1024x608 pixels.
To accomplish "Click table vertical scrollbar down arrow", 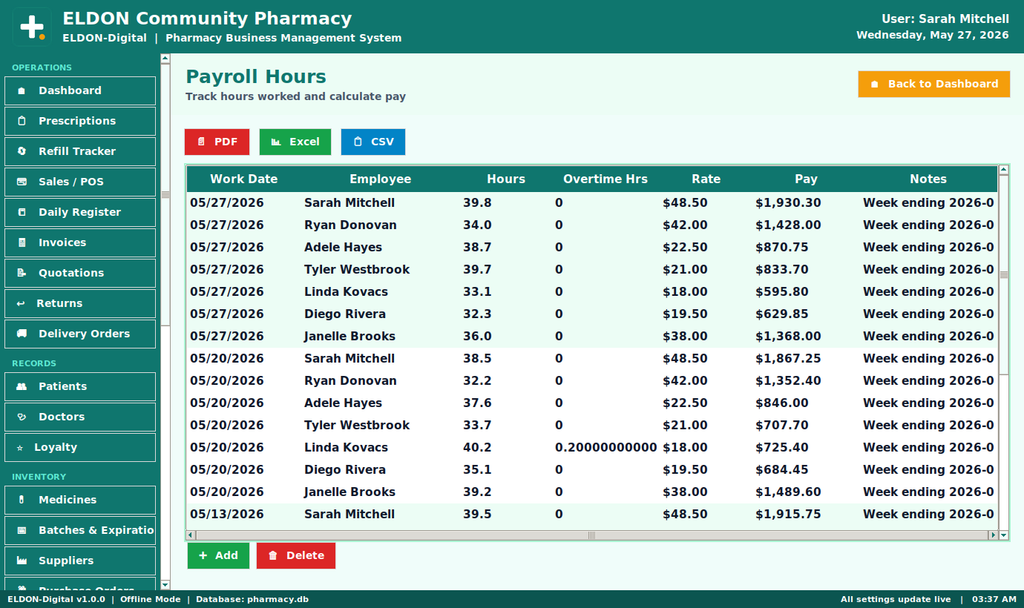I will click(1004, 535).
